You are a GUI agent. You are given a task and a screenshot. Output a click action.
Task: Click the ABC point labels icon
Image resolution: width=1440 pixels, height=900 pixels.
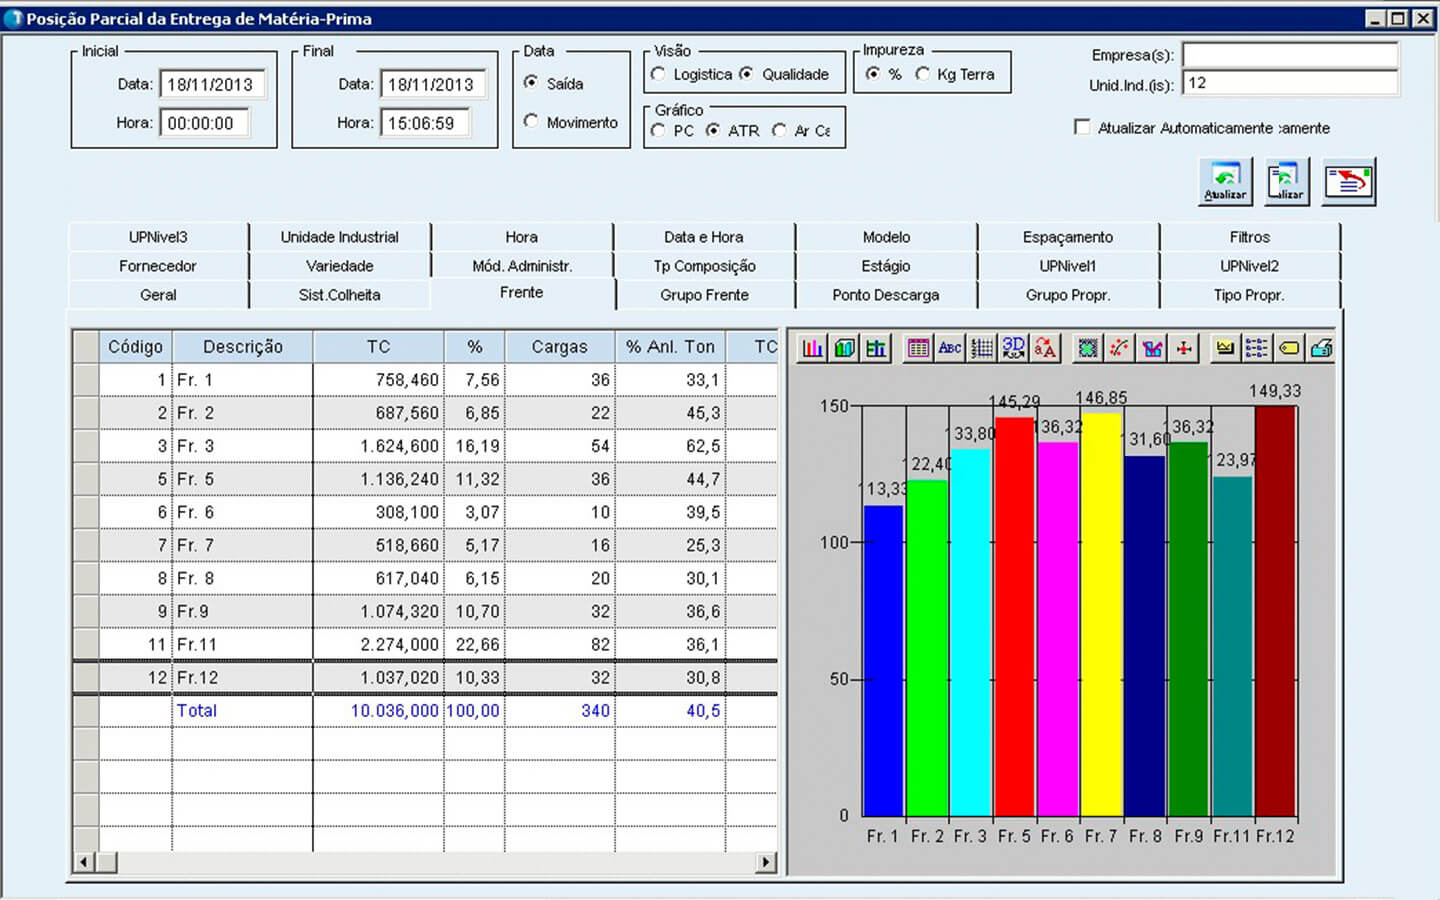pos(950,348)
